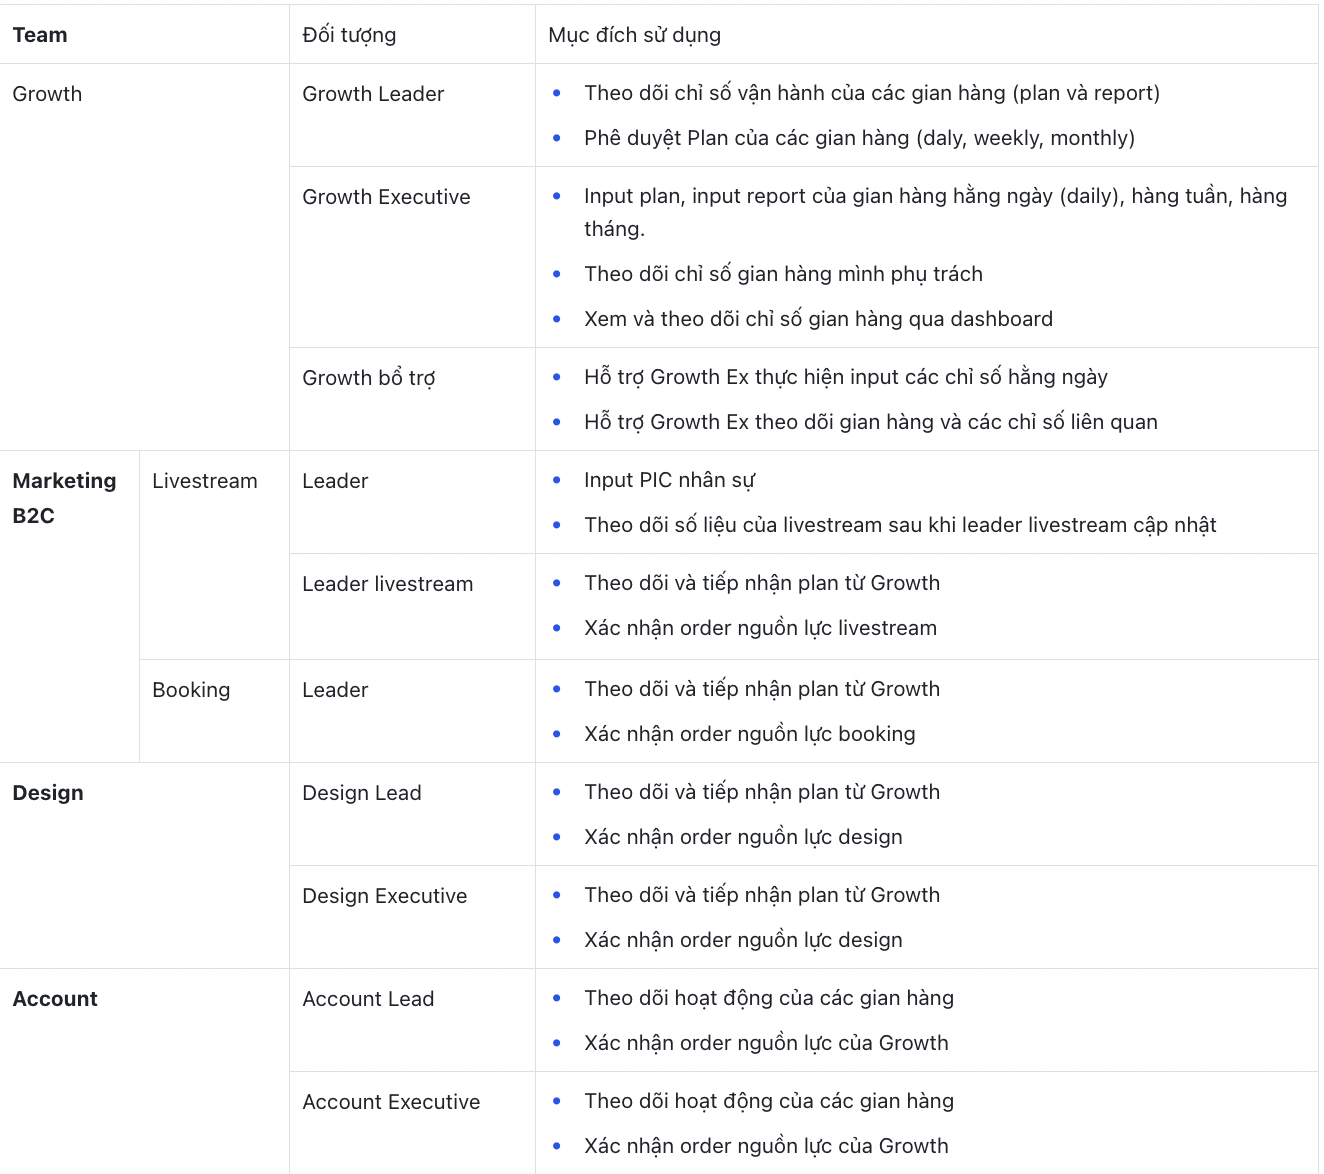Image resolution: width=1324 pixels, height=1174 pixels.
Task: Click the Account team cell
Action: coord(55,999)
